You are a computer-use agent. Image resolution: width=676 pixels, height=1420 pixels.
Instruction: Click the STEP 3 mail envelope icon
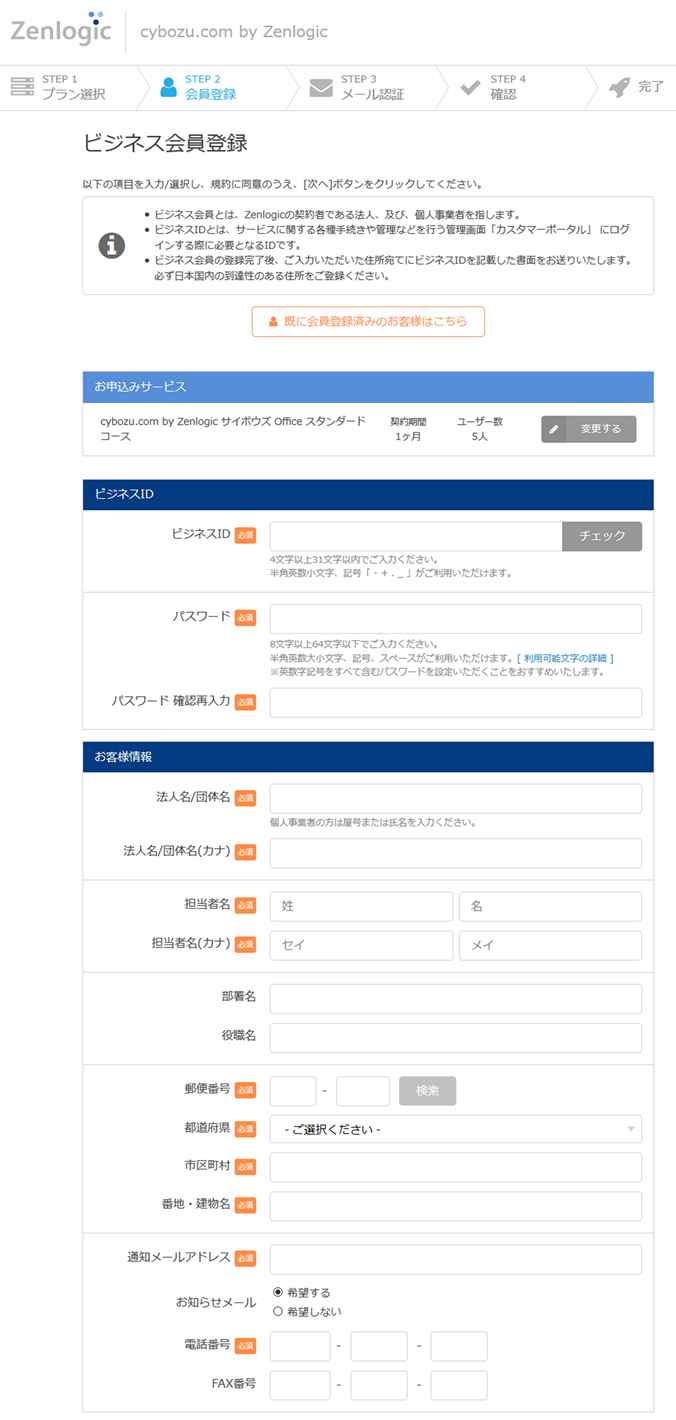point(320,88)
